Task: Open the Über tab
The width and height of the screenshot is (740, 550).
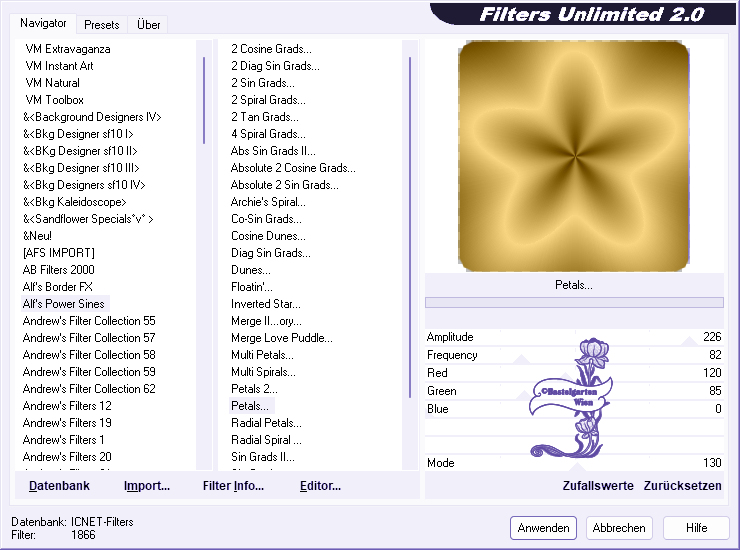Action: coord(148,25)
